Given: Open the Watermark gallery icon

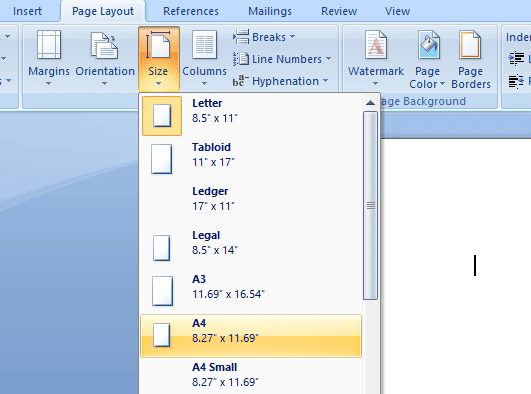Looking at the screenshot, I should click(376, 45).
